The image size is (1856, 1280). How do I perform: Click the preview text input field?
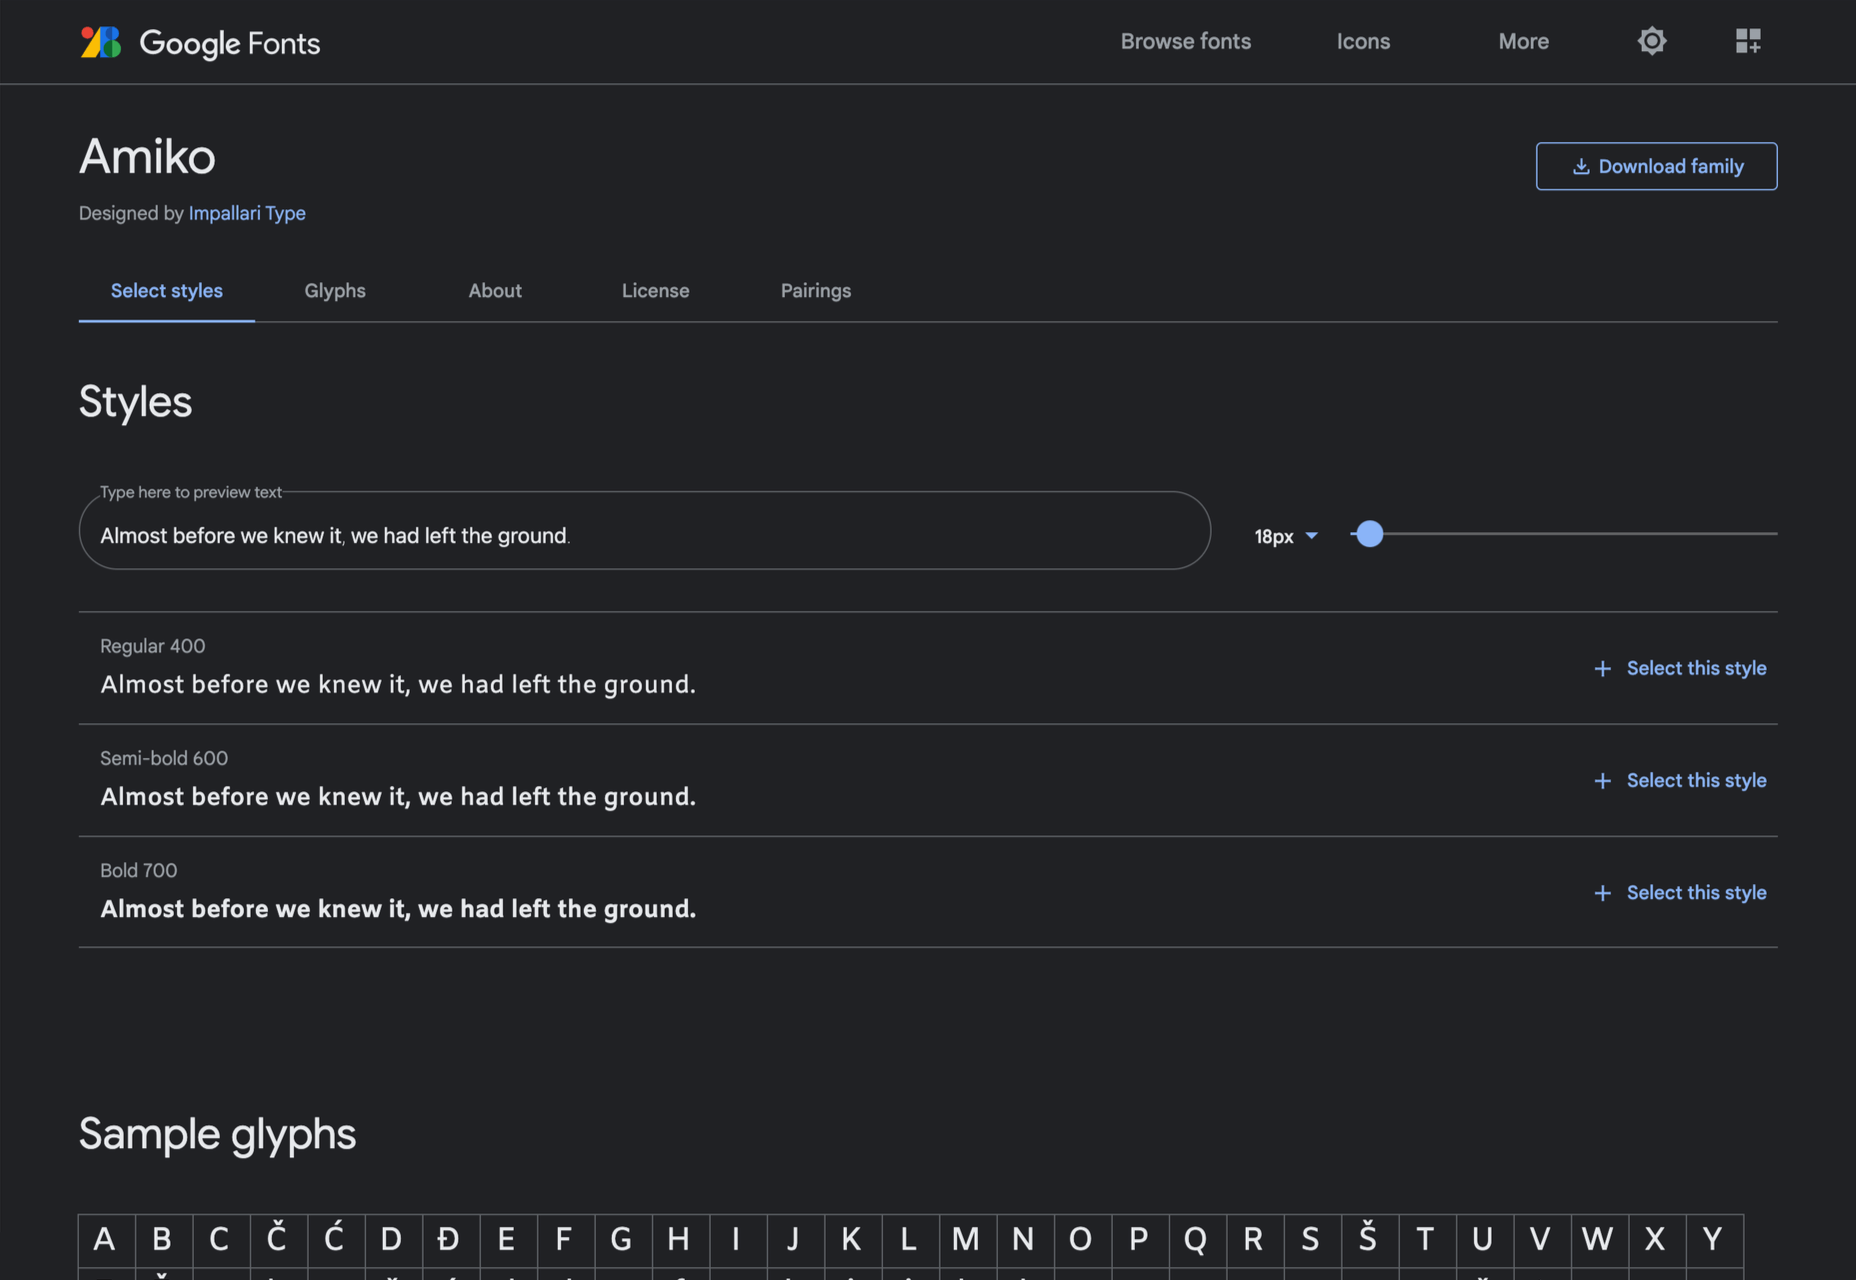[x=645, y=531]
